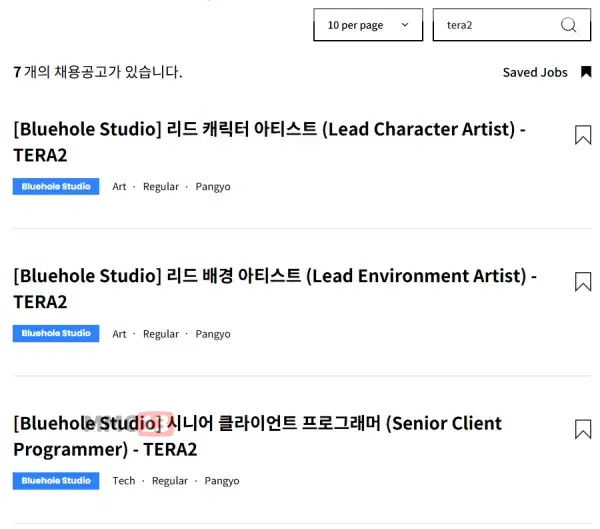Click Bluehole Studio badge under Lead Character Artist

pos(56,187)
